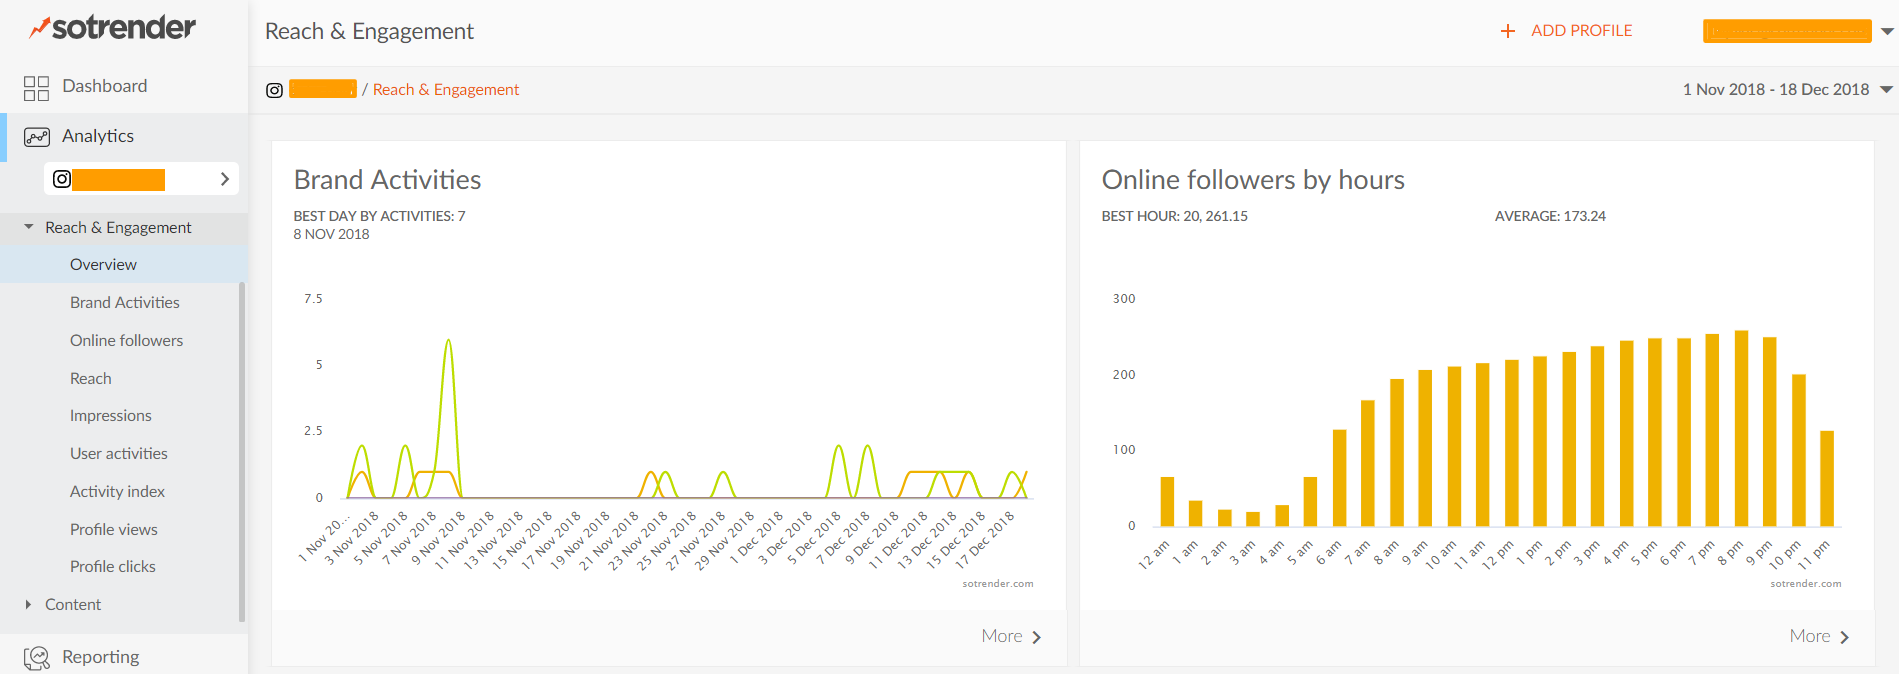The image size is (1899, 674).
Task: Expand the Content section
Action: point(29,604)
